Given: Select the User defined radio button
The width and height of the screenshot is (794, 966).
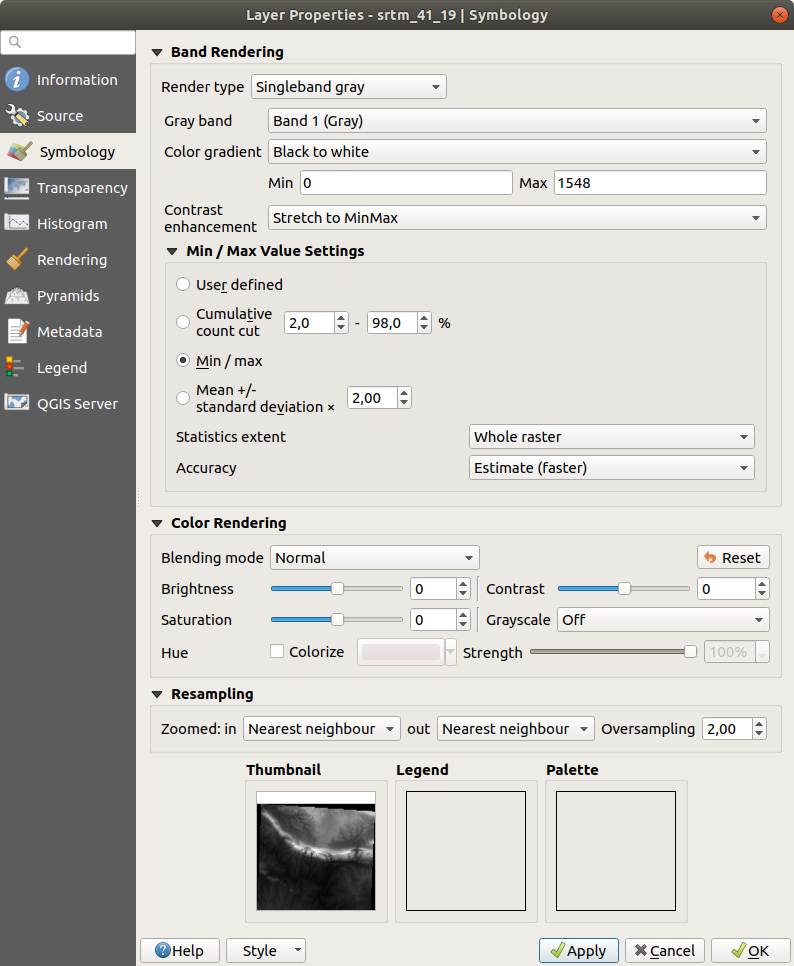Looking at the screenshot, I should point(183,285).
